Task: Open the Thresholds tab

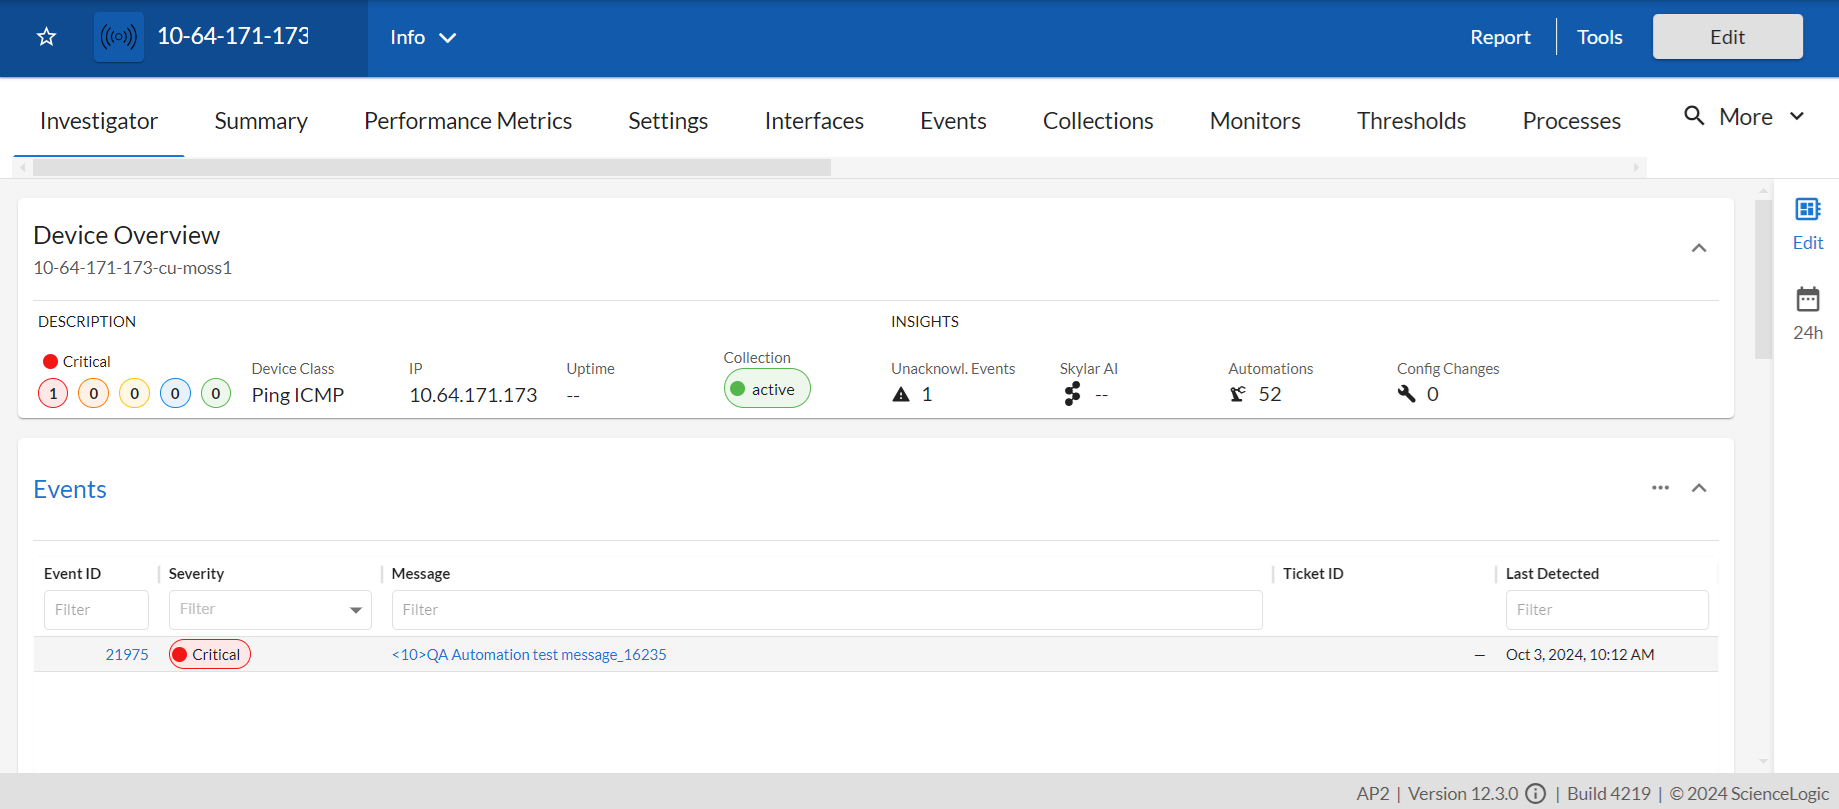Action: pos(1411,121)
